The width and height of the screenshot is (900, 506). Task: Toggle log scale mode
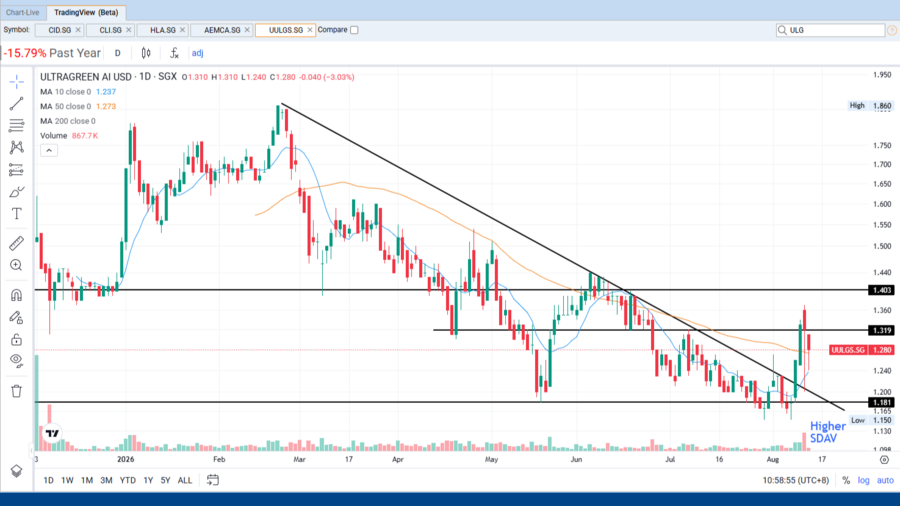[863, 480]
